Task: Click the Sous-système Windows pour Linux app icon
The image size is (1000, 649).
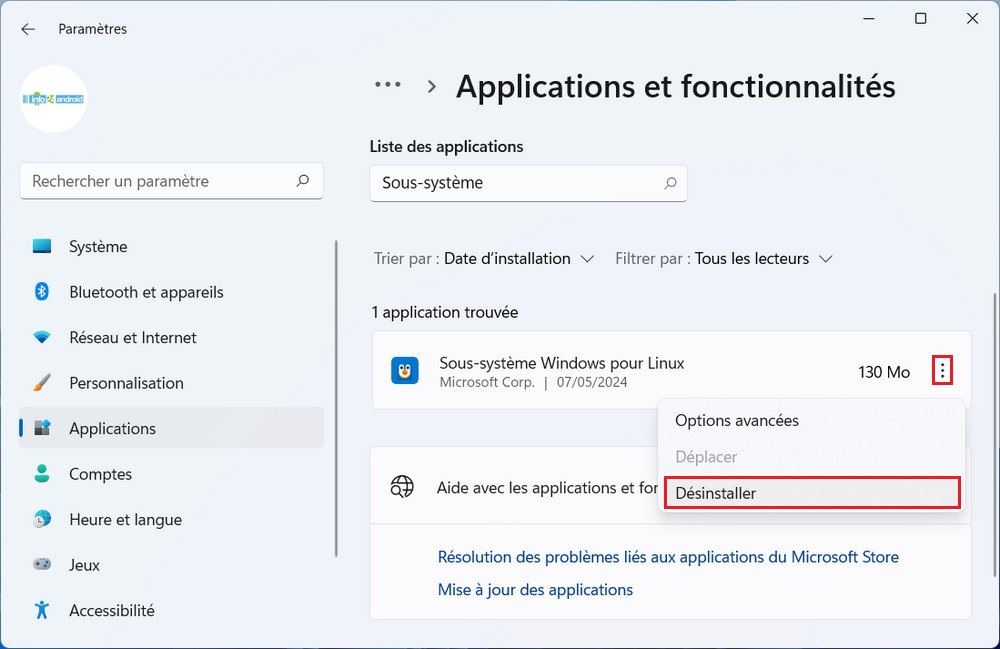Action: point(404,371)
